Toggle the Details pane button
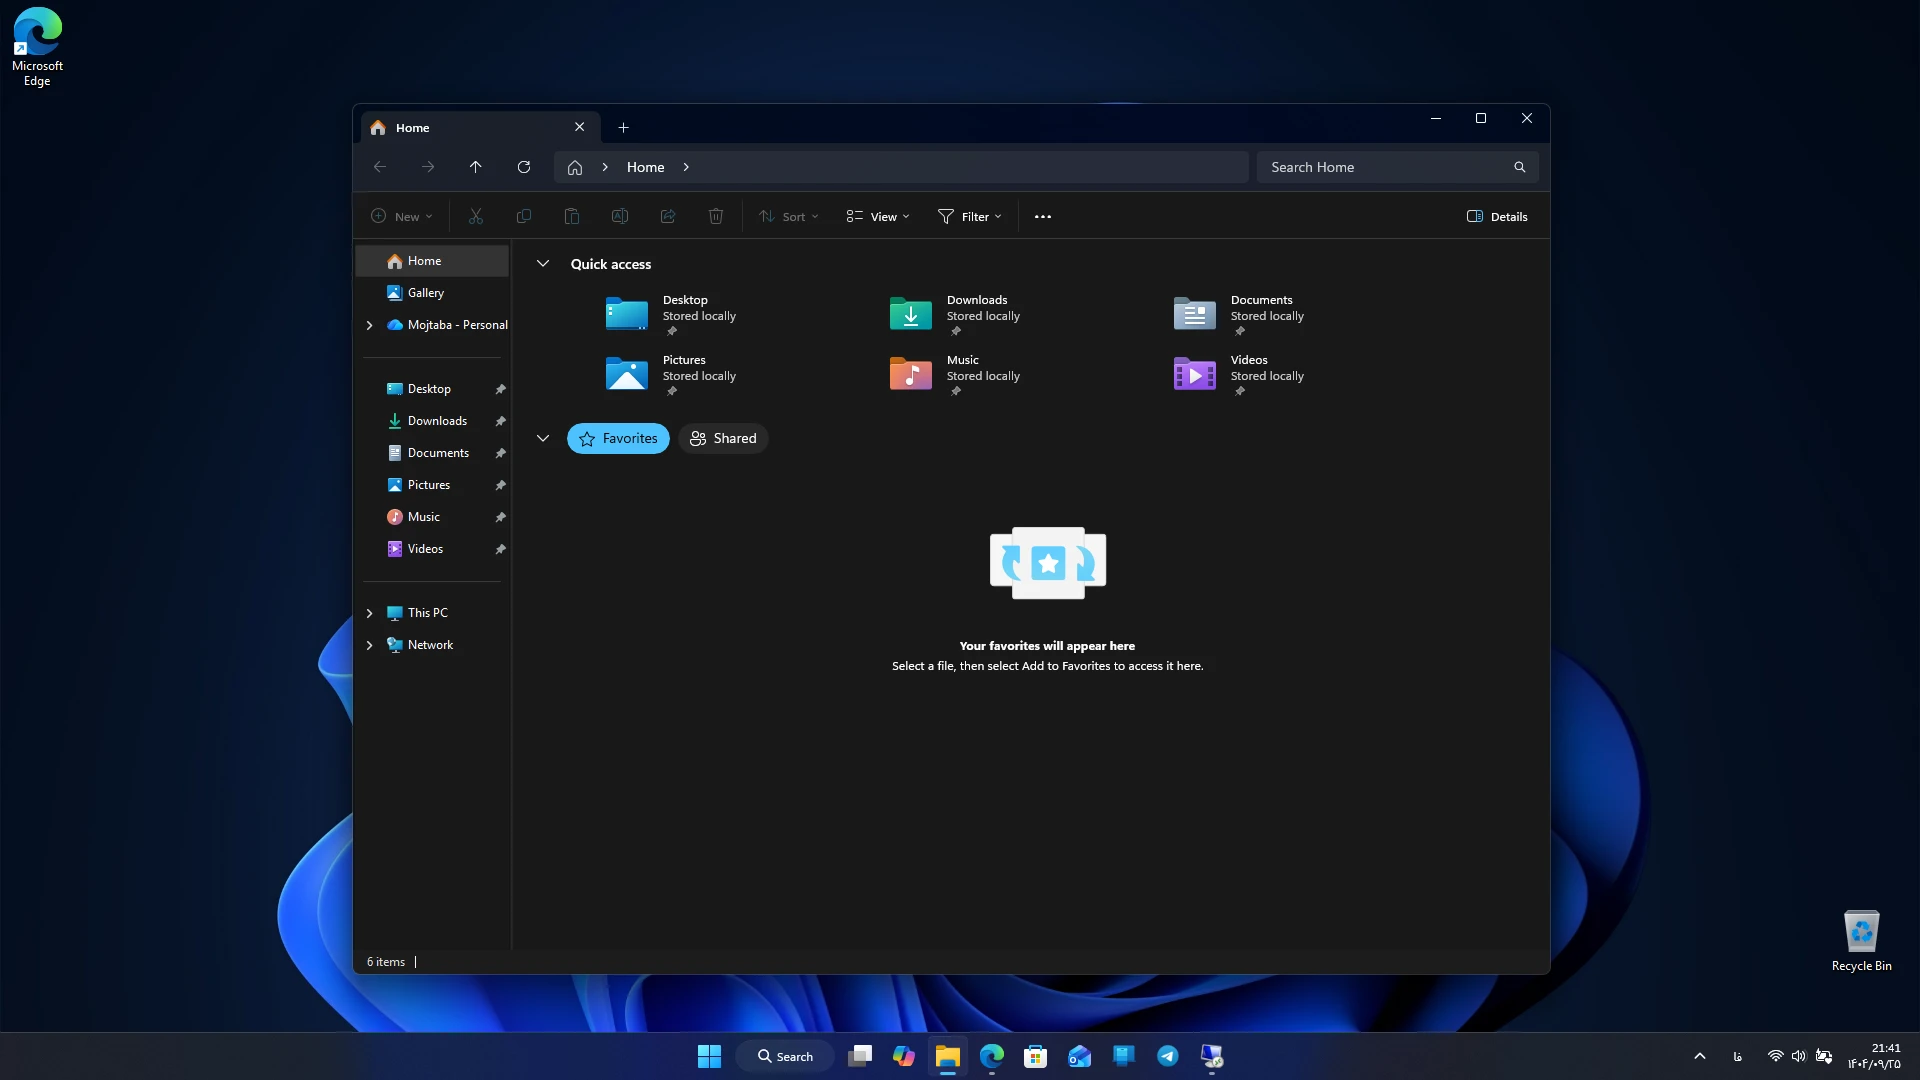This screenshot has width=1920, height=1080. (1497, 216)
